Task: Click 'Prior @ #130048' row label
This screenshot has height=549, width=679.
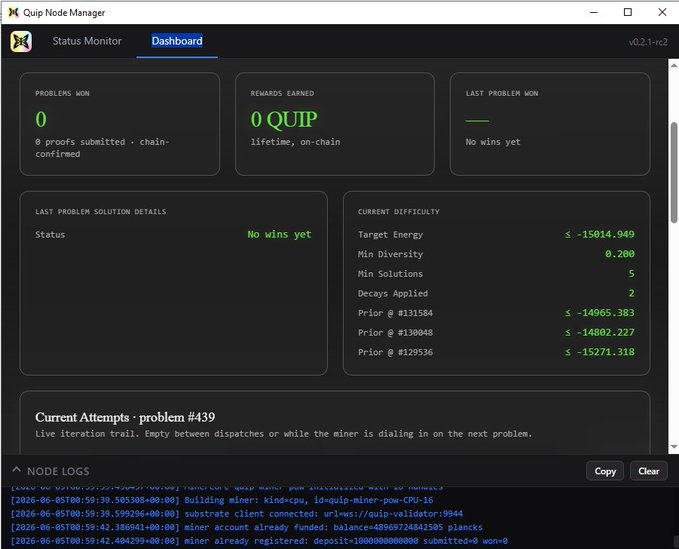Action: [395, 333]
